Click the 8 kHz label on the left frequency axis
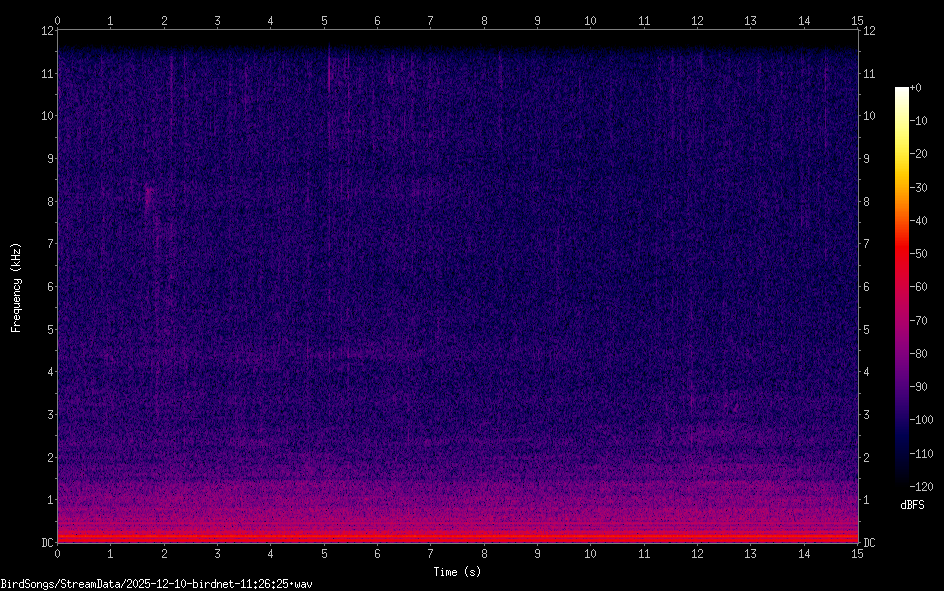Screen dimensions: 944x591 point(47,201)
